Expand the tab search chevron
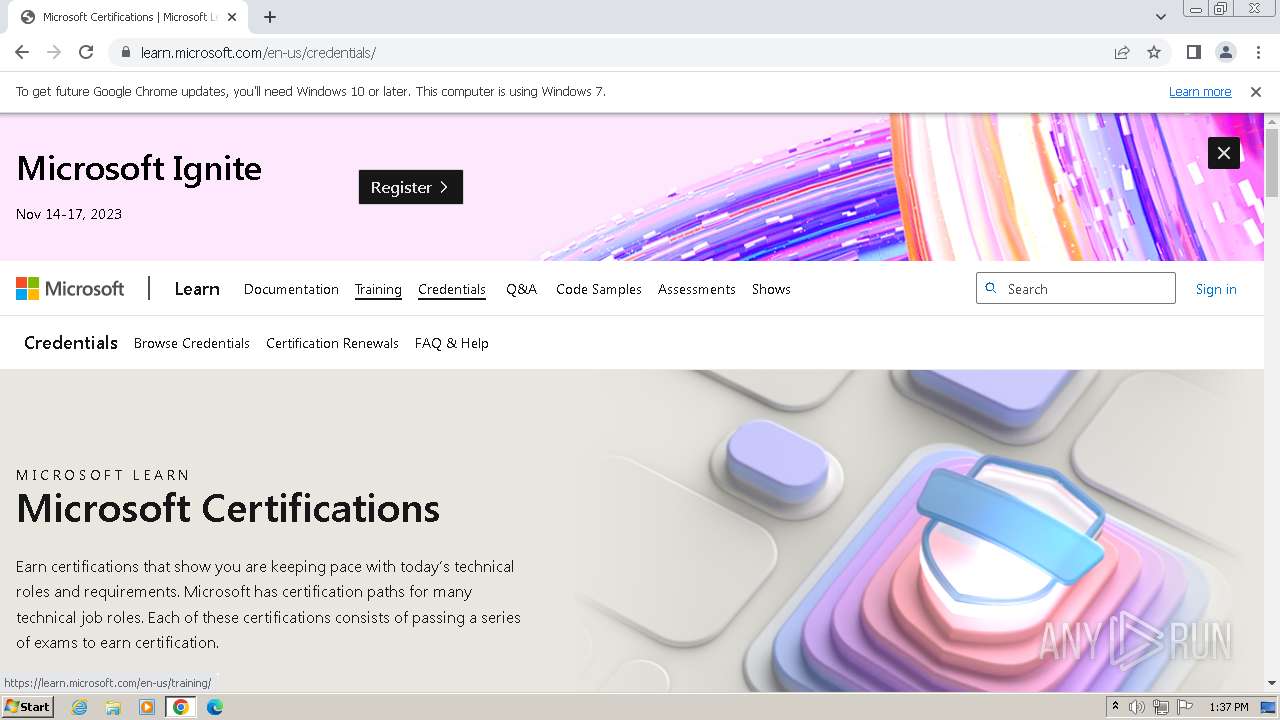1280x720 pixels. pos(1160,17)
